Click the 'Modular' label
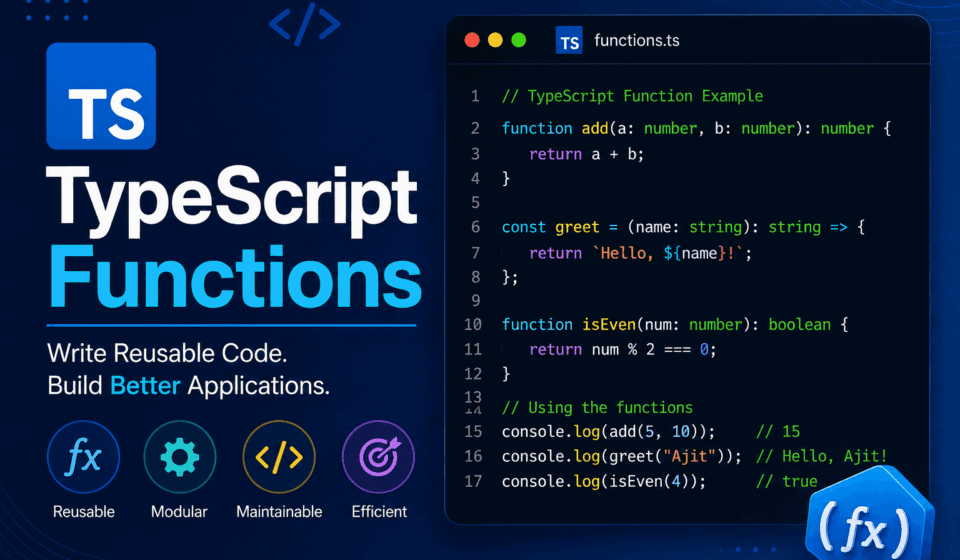The height and width of the screenshot is (560, 960). [179, 512]
